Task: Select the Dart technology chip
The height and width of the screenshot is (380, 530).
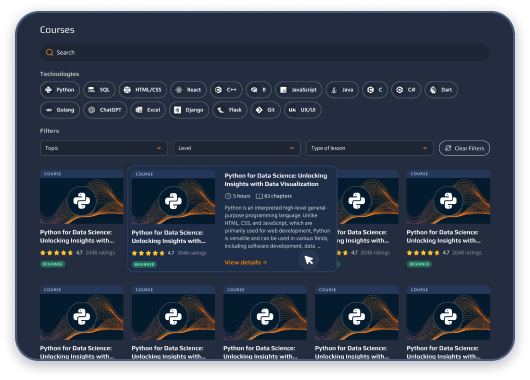Action: tap(441, 90)
